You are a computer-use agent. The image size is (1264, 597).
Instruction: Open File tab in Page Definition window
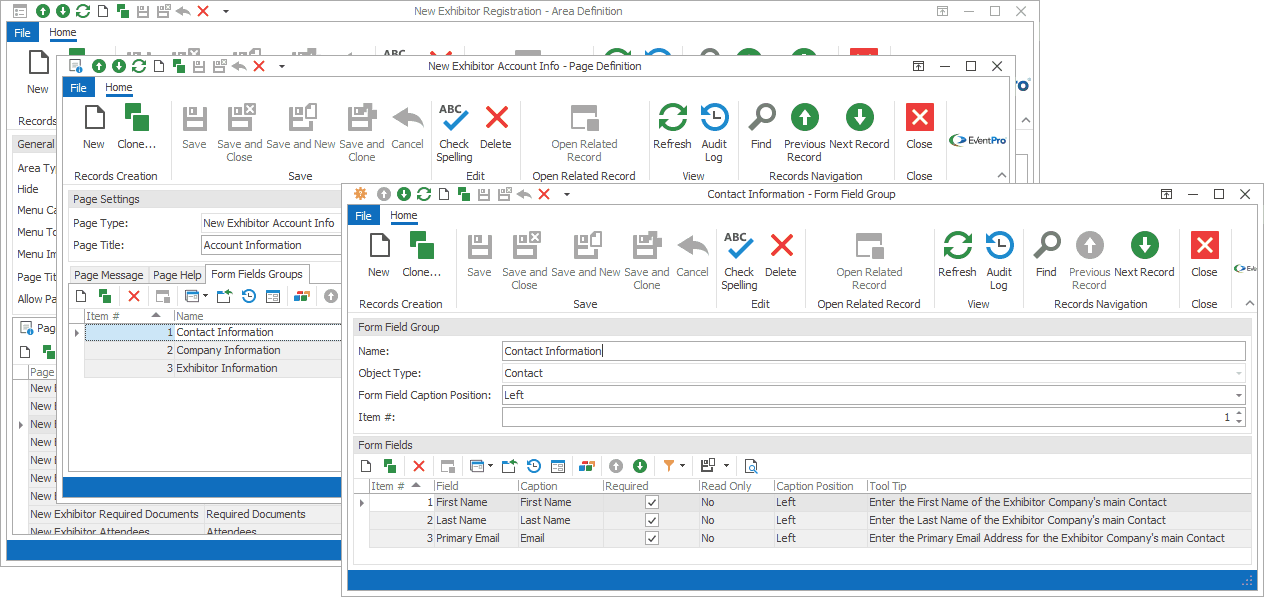tap(79, 88)
